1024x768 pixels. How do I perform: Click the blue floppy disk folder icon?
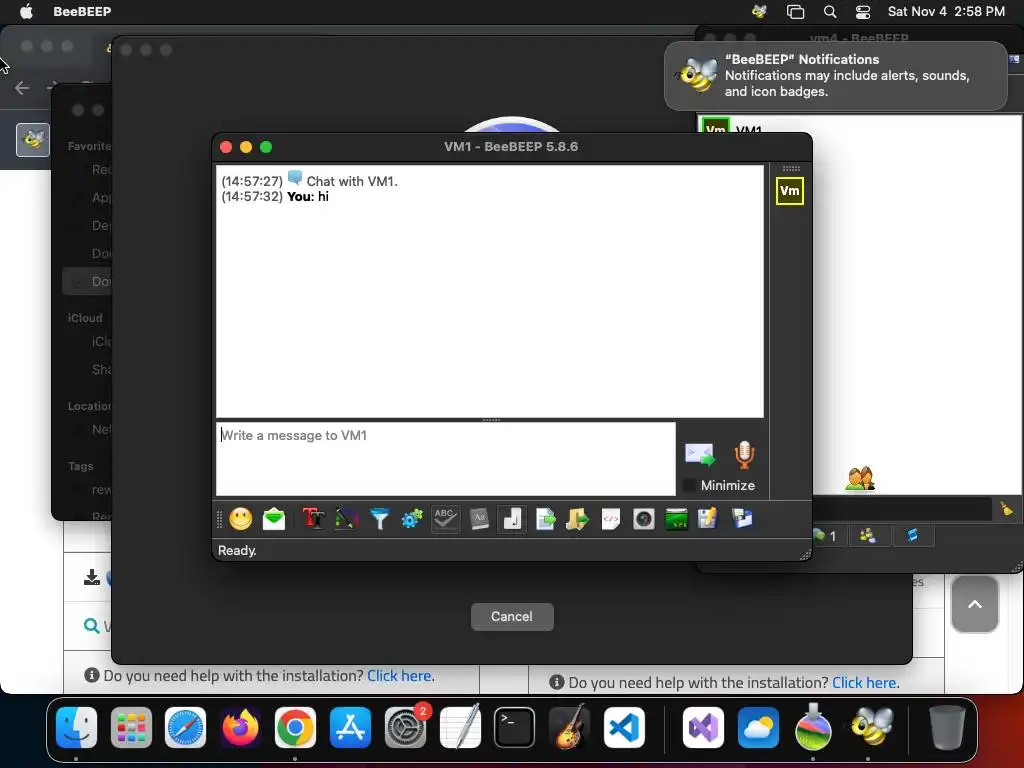[742, 519]
